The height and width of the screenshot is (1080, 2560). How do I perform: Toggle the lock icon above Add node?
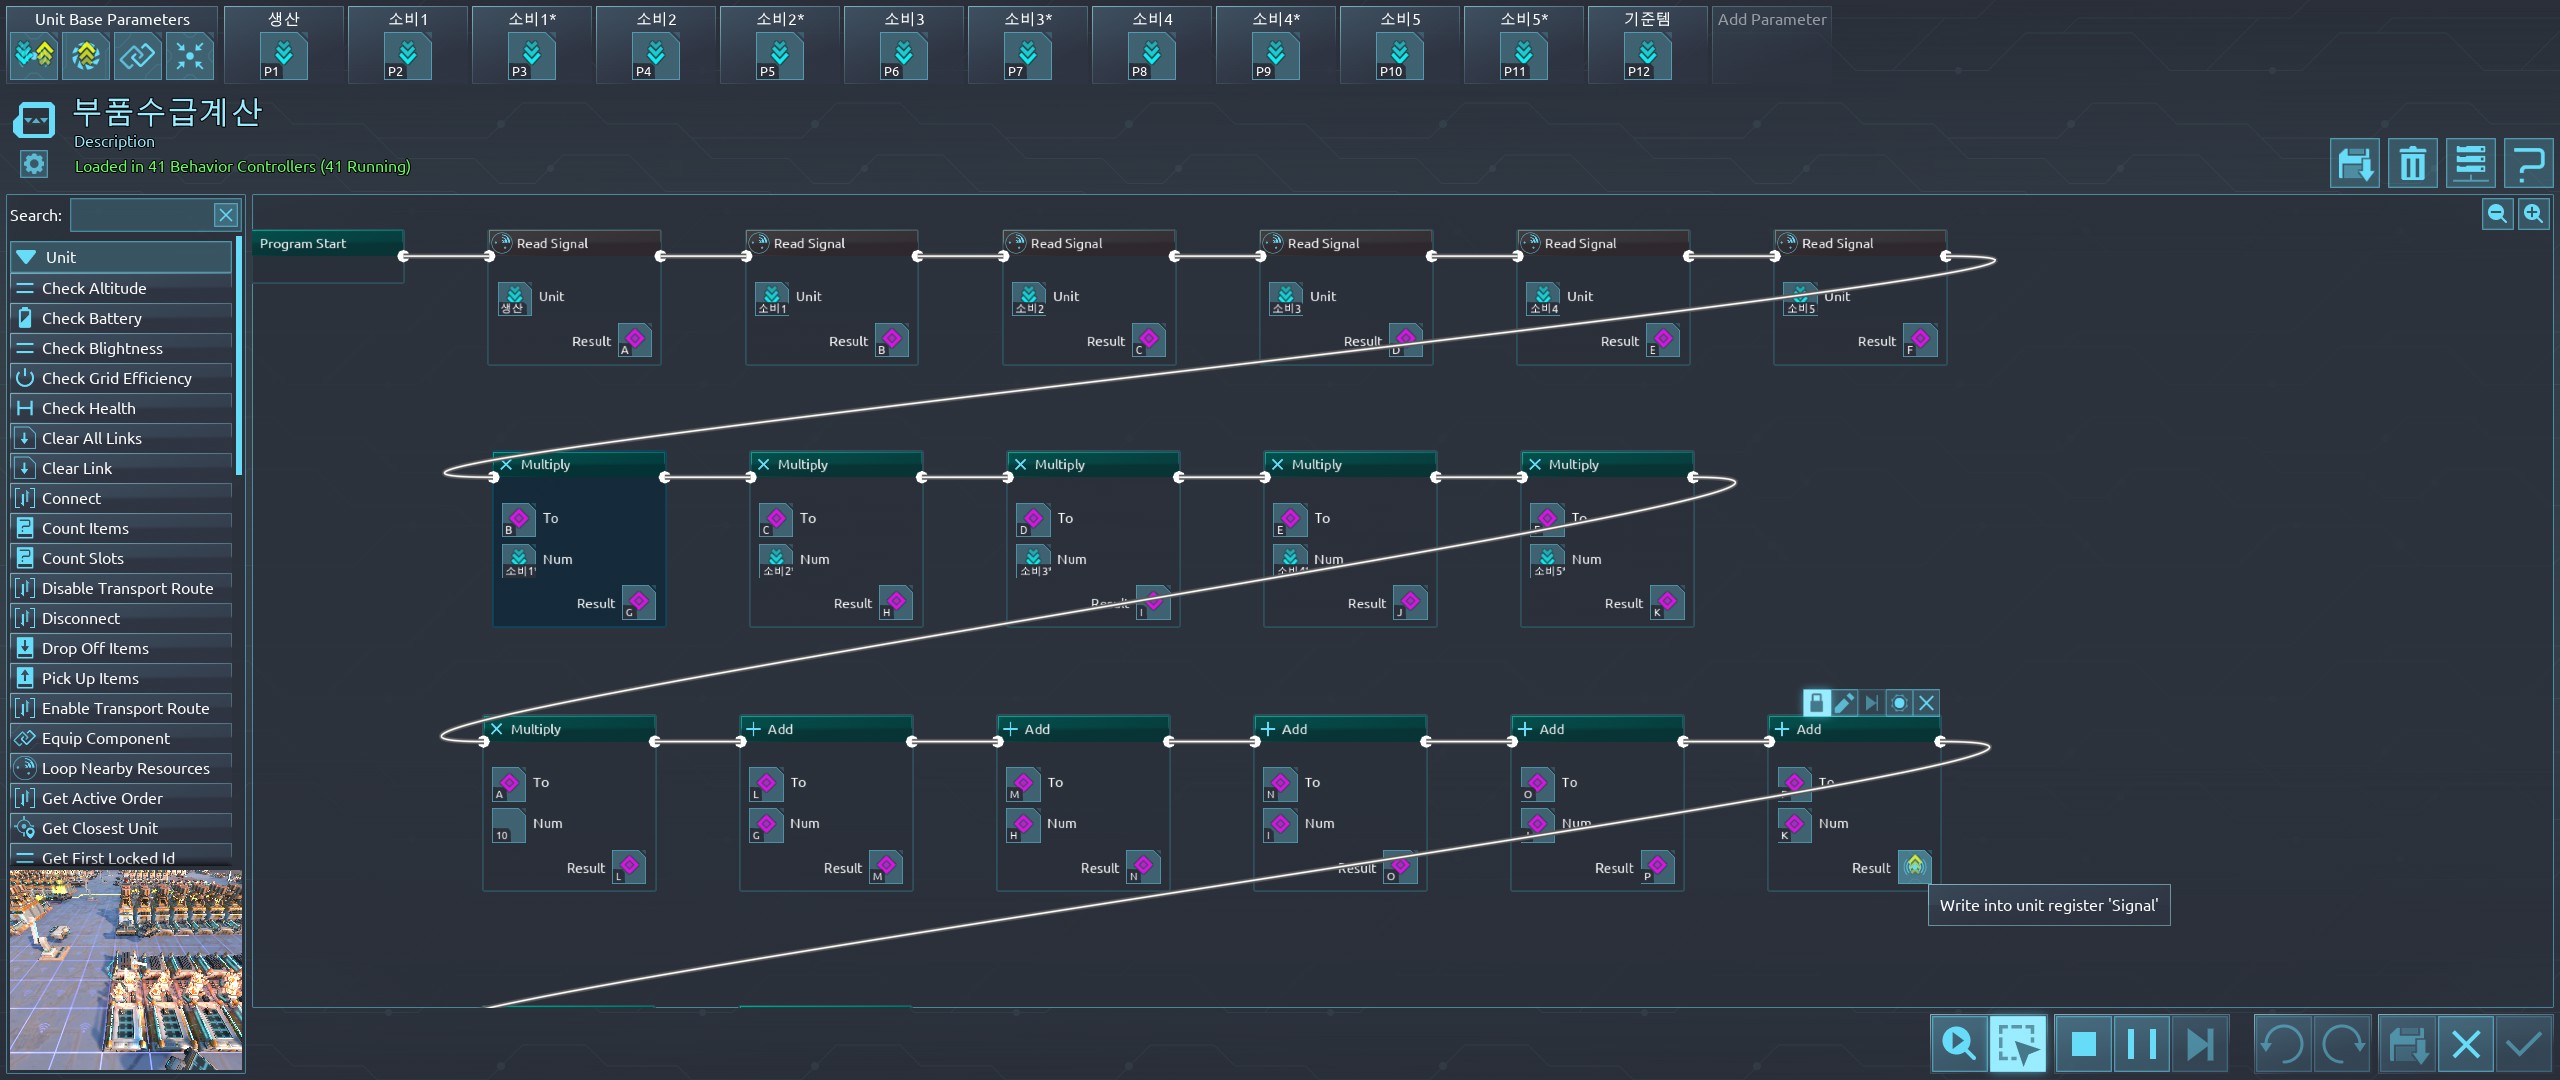[1817, 703]
